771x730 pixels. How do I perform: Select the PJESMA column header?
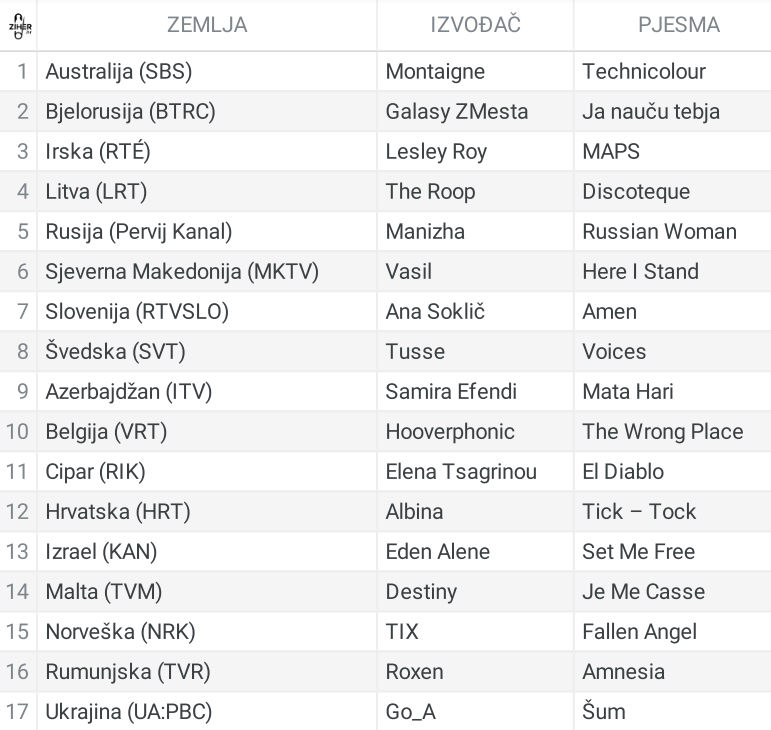pos(679,25)
